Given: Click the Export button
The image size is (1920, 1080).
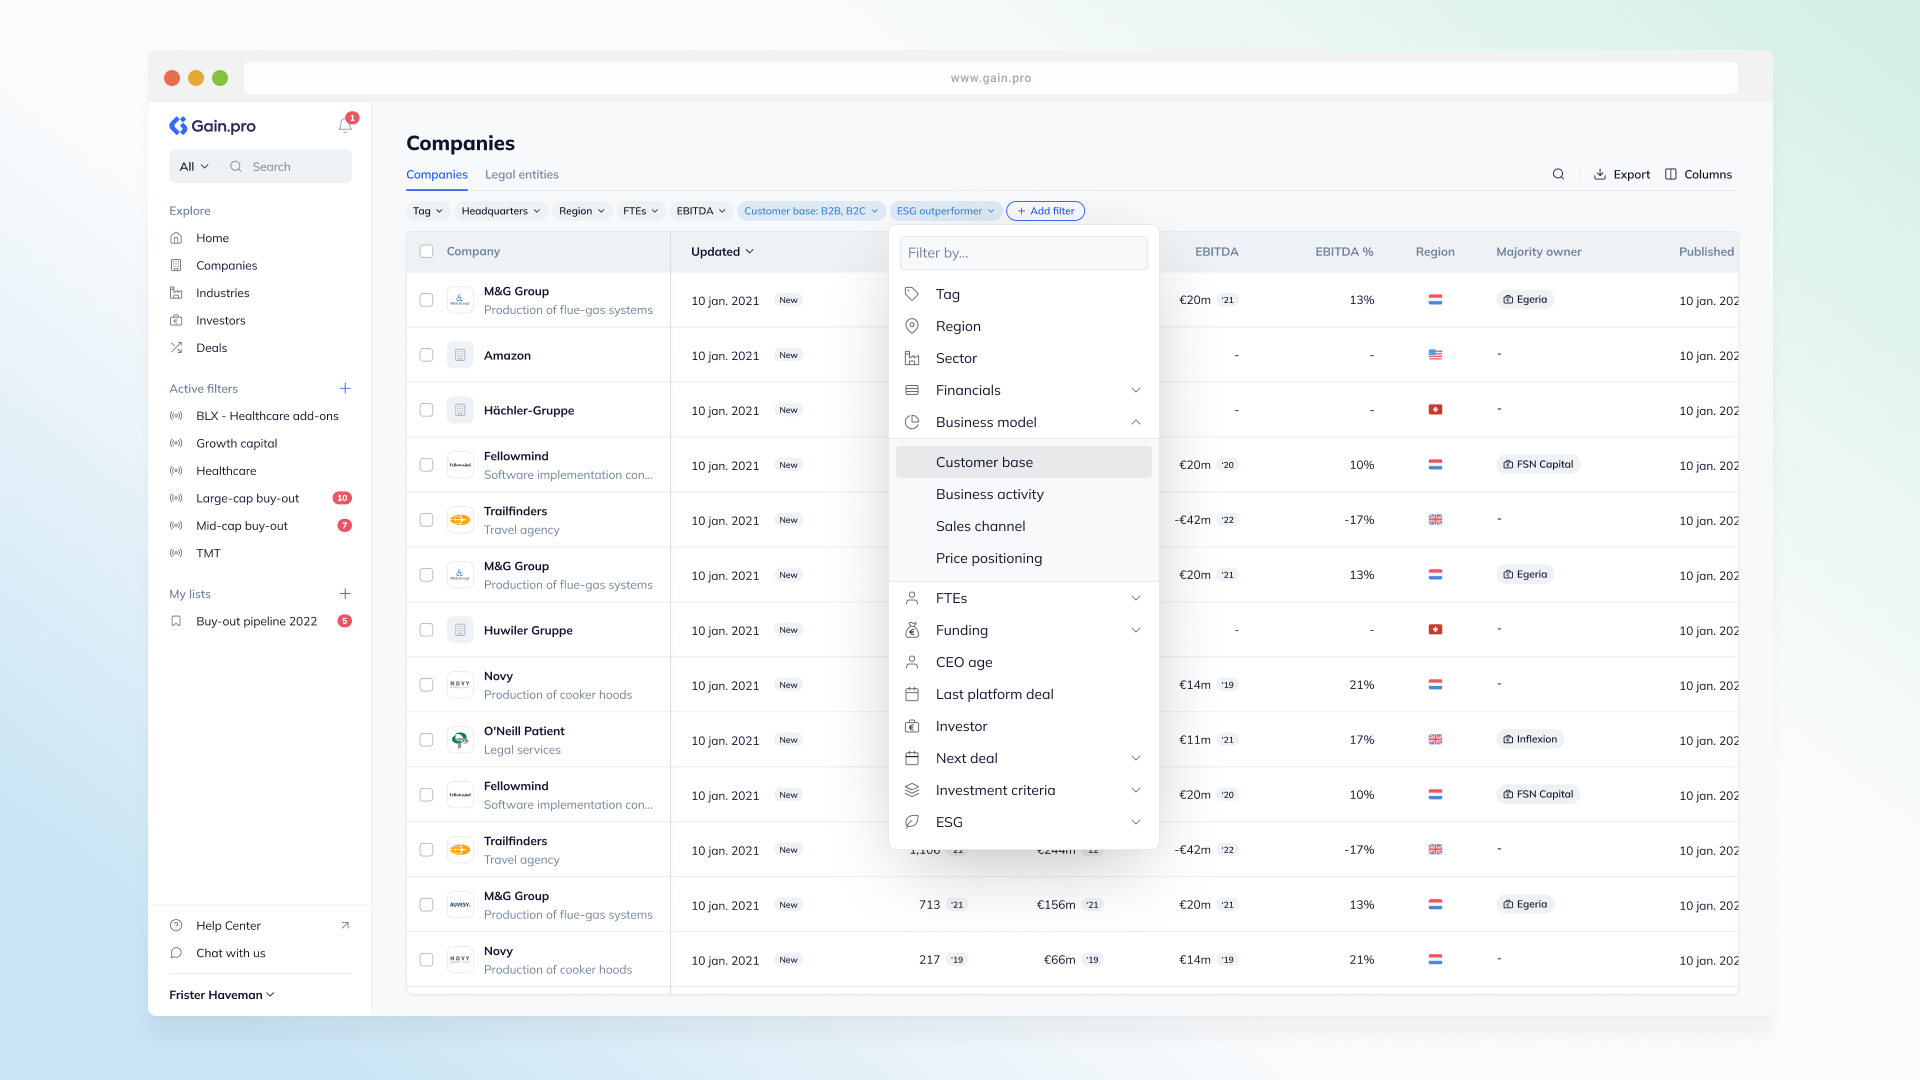Looking at the screenshot, I should pos(1621,173).
